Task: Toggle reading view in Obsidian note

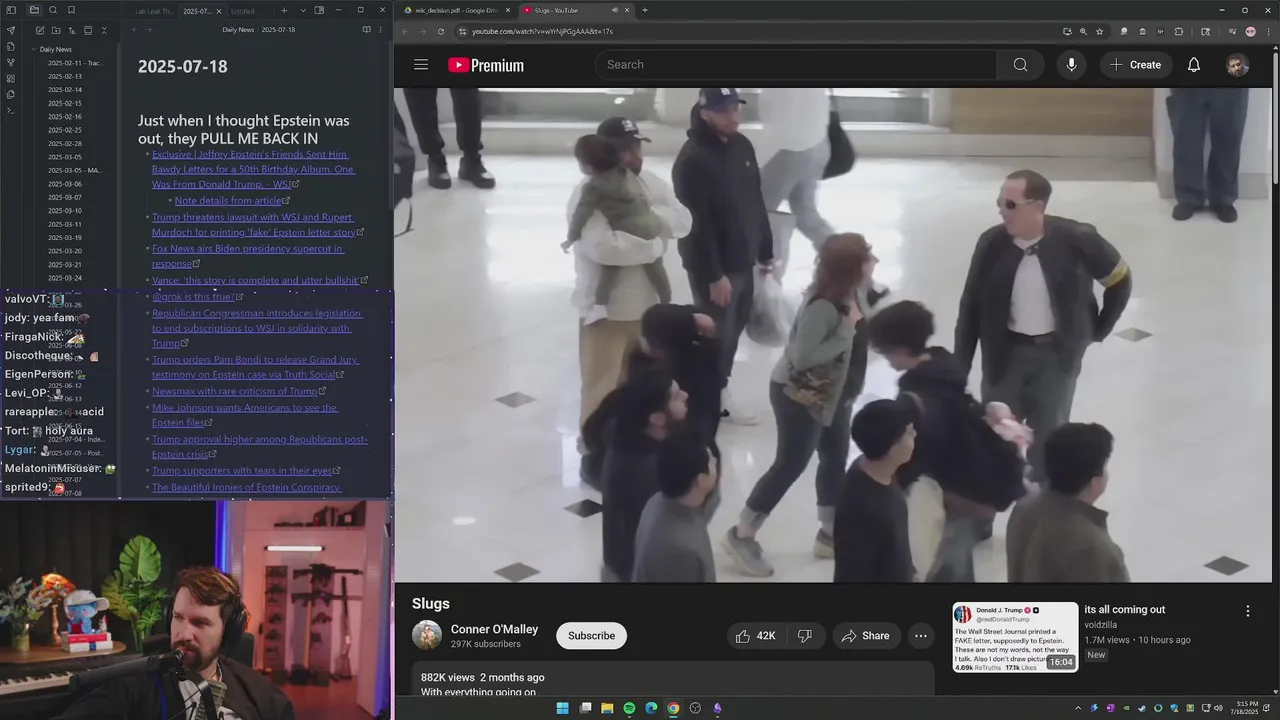Action: [367, 30]
